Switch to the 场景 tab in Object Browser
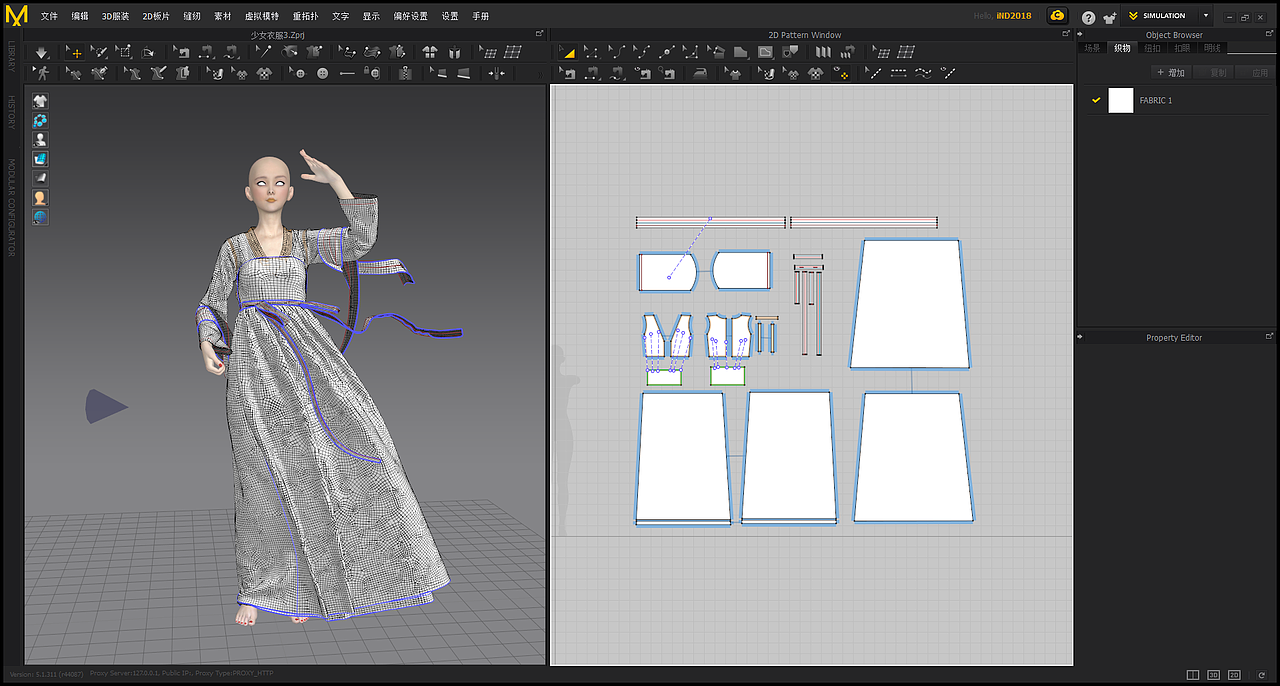 pyautogui.click(x=1092, y=48)
